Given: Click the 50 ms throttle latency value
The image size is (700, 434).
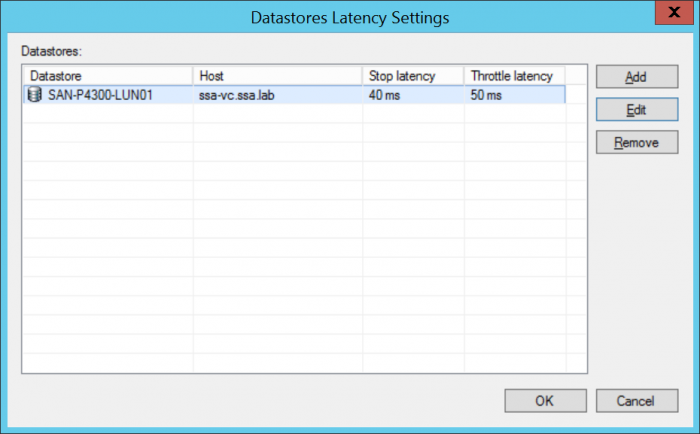Looking at the screenshot, I should coord(485,95).
